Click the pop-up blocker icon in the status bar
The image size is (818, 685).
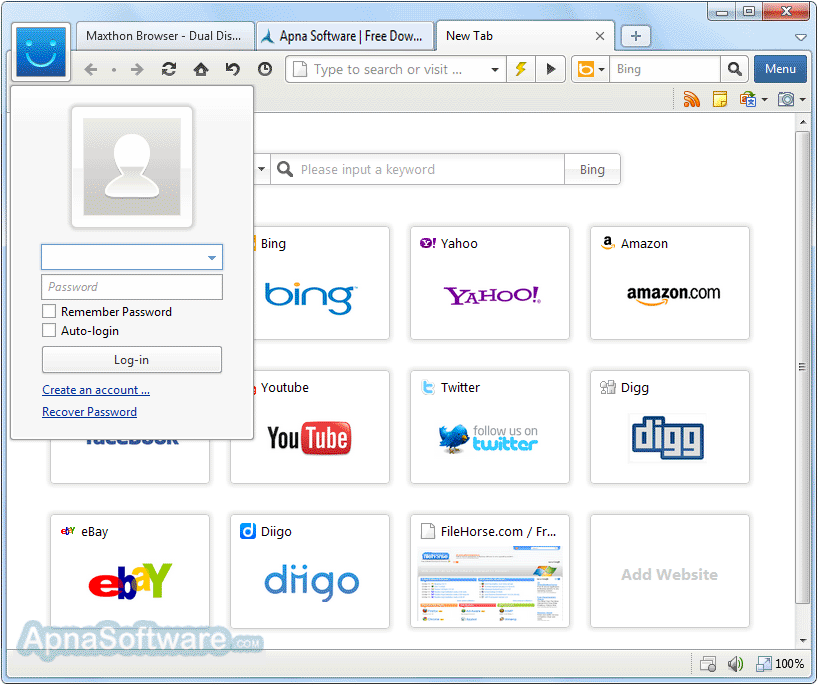[x=708, y=664]
